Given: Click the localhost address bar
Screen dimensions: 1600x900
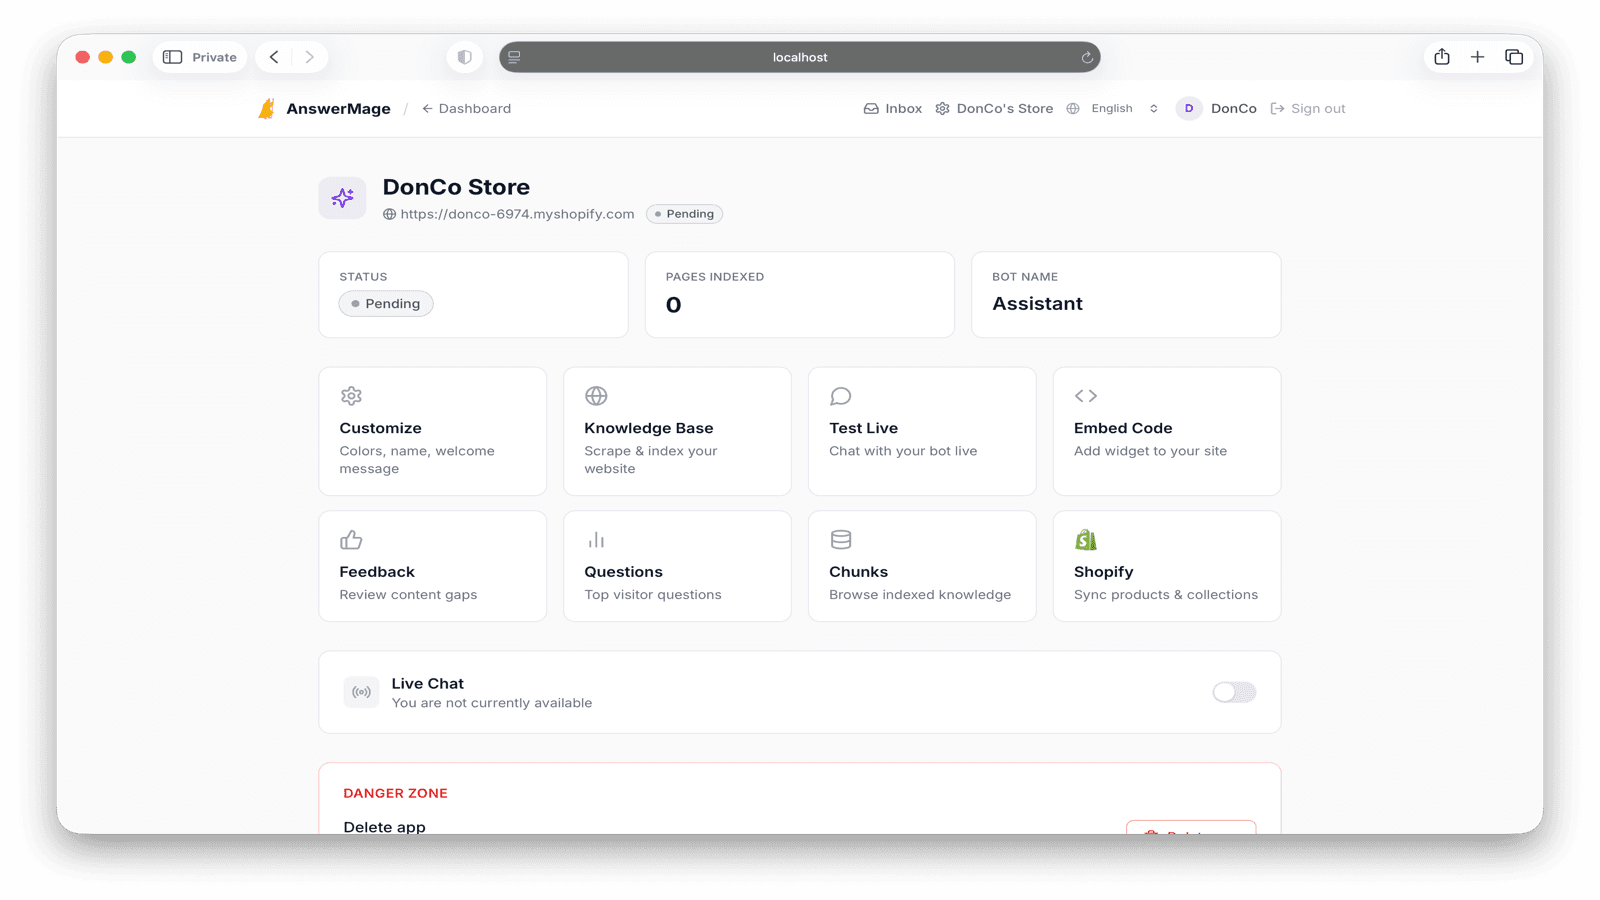Looking at the screenshot, I should pos(800,57).
